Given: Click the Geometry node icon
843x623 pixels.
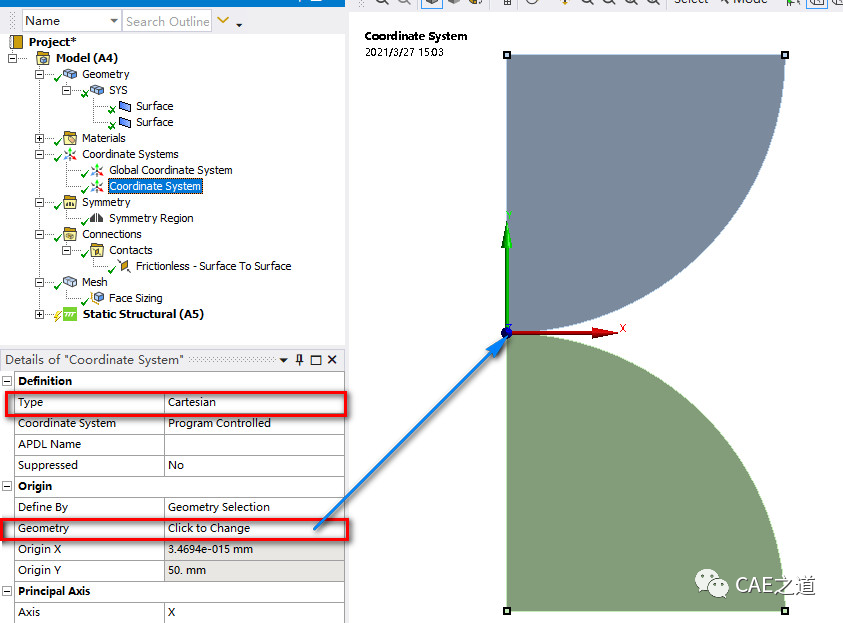Looking at the screenshot, I should tap(70, 74).
